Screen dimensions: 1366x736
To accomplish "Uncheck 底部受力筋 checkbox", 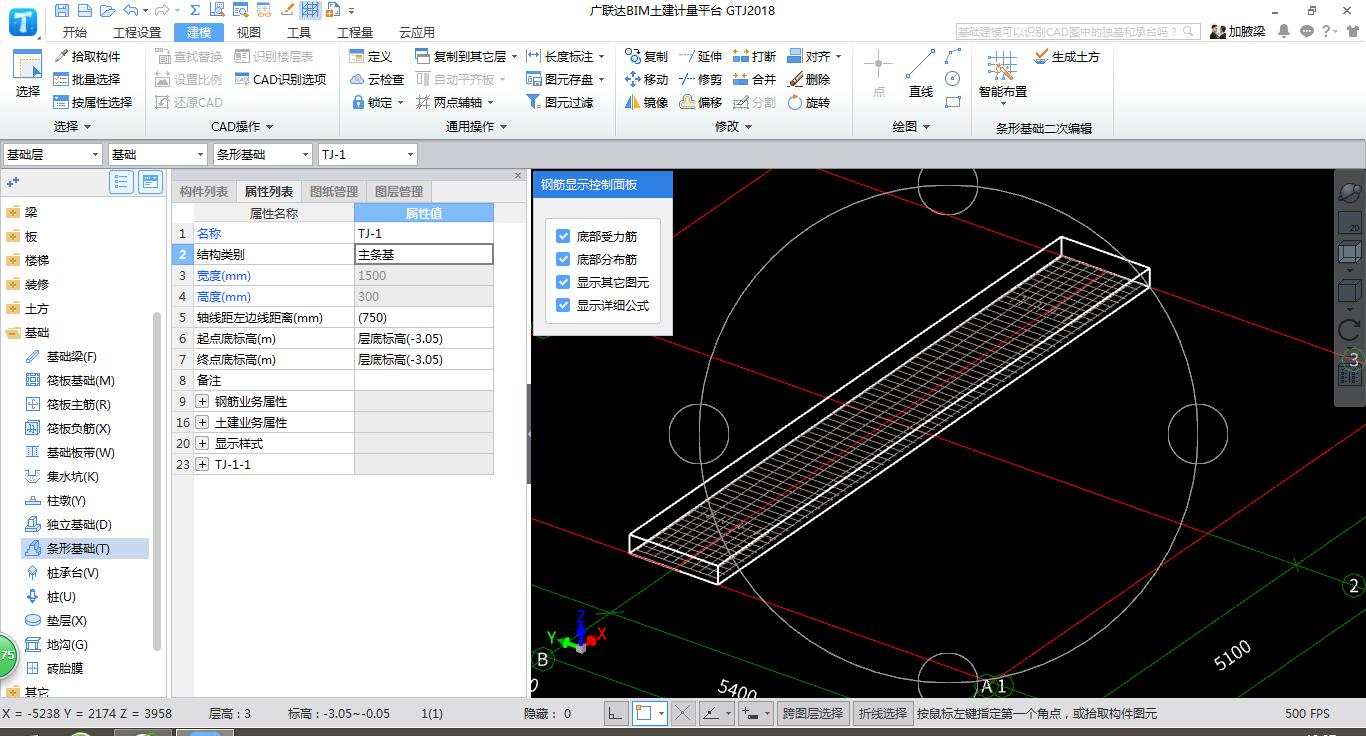I will click(x=563, y=237).
